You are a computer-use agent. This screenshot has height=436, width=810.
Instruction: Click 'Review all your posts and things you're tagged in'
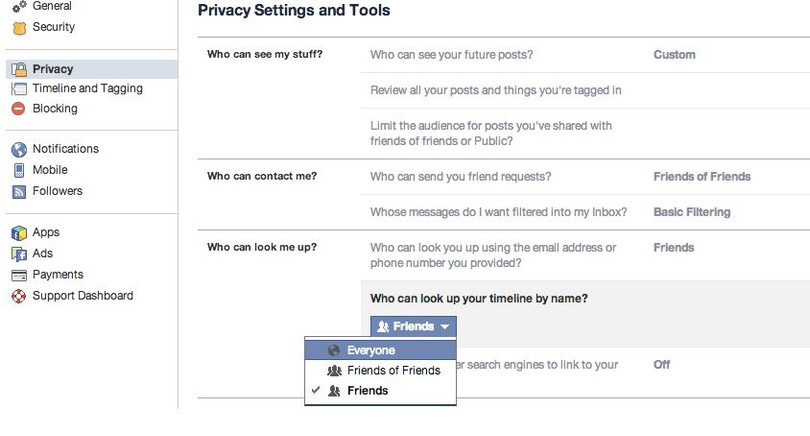(495, 90)
